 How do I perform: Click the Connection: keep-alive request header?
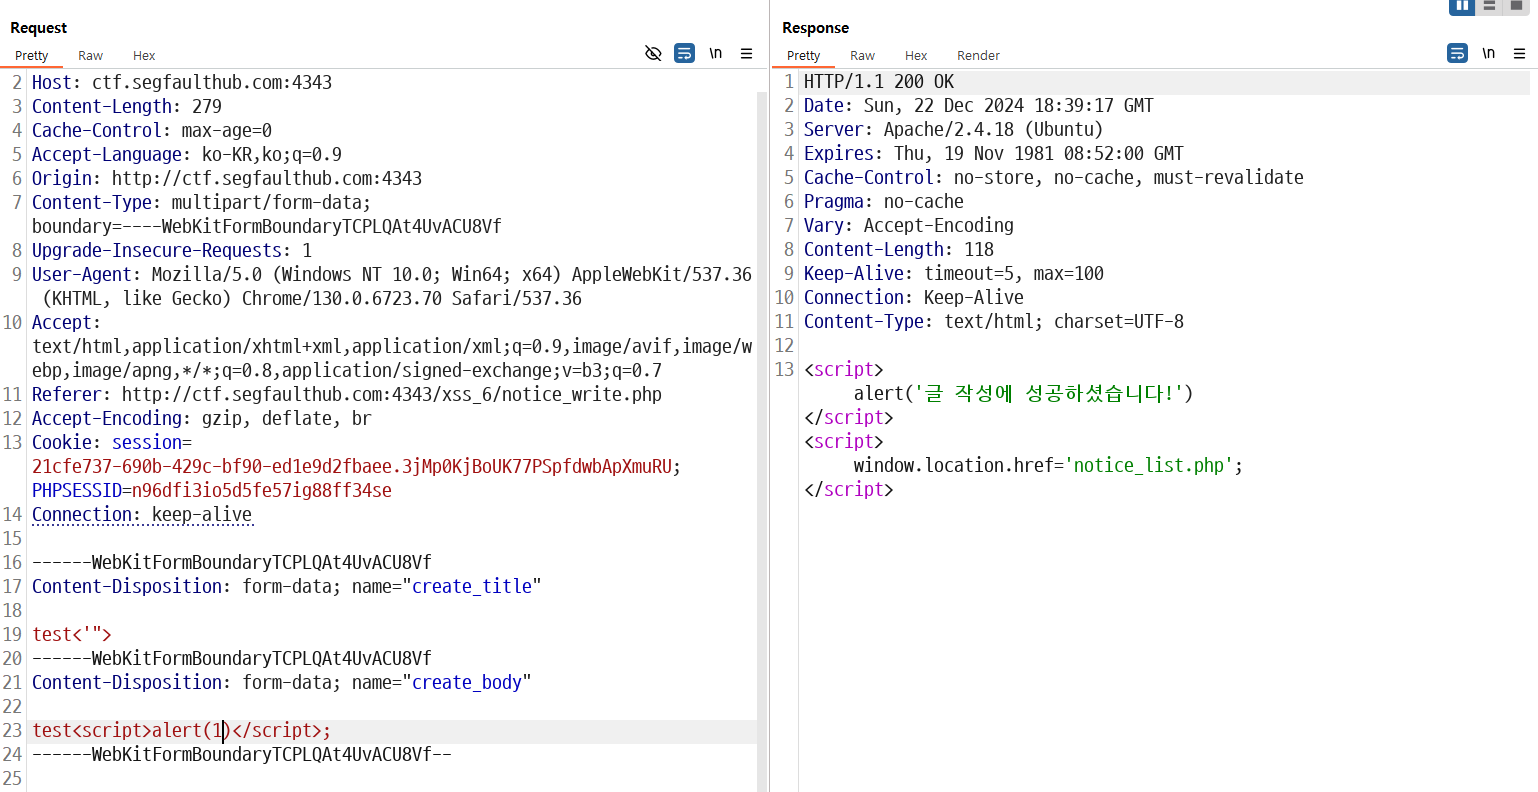[142, 515]
